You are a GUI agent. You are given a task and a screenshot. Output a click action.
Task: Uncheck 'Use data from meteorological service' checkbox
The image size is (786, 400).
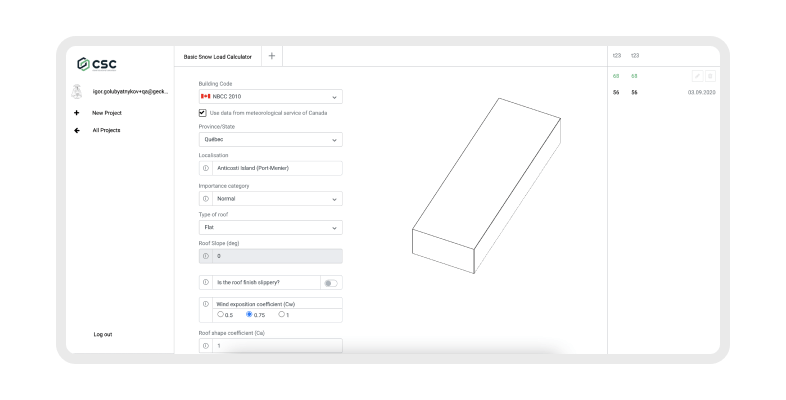point(203,113)
